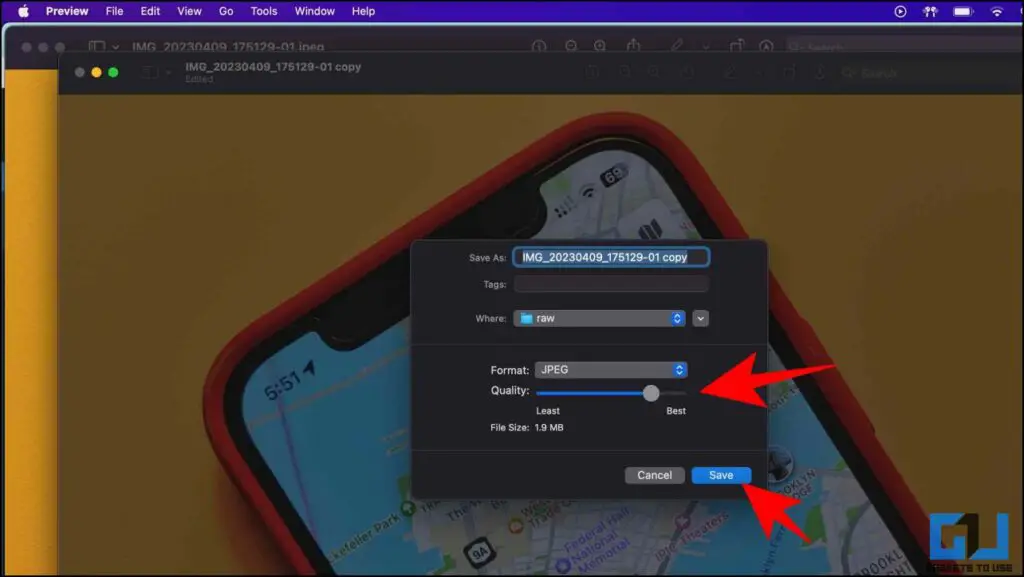
Task: Click the Cancel button
Action: pos(654,475)
